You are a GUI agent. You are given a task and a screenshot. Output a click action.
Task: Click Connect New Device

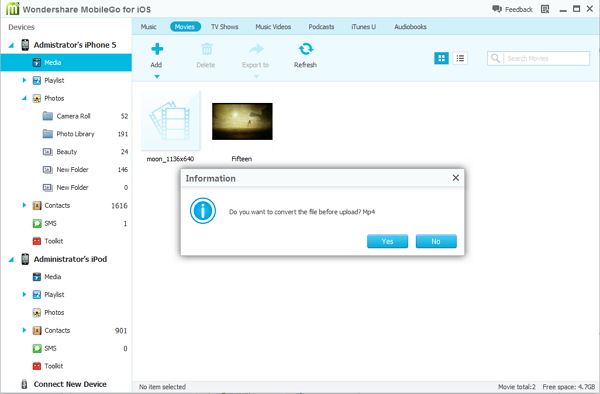70,384
